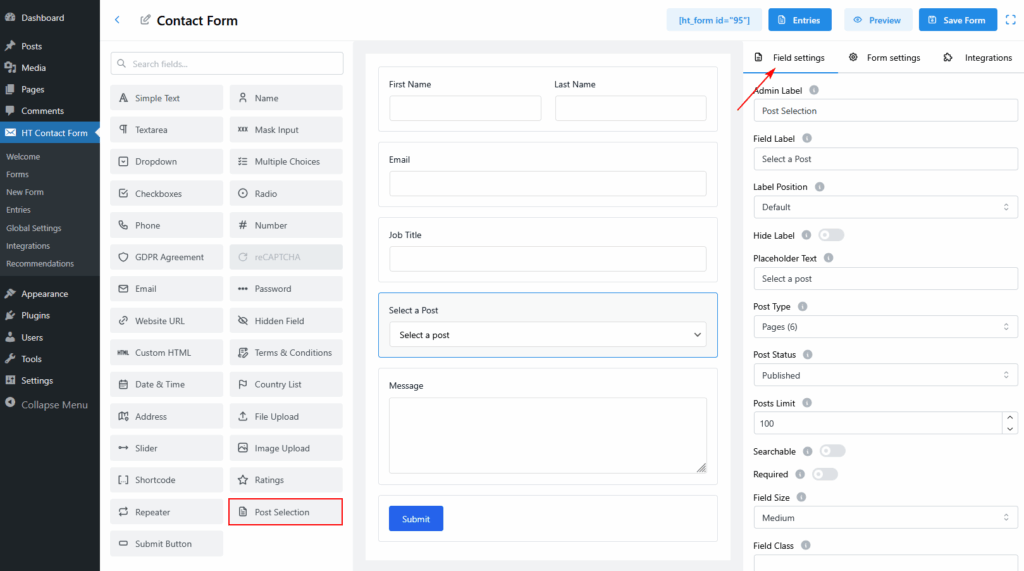Click the info icon next to Admin Label
The height and width of the screenshot is (571, 1024).
pos(814,91)
